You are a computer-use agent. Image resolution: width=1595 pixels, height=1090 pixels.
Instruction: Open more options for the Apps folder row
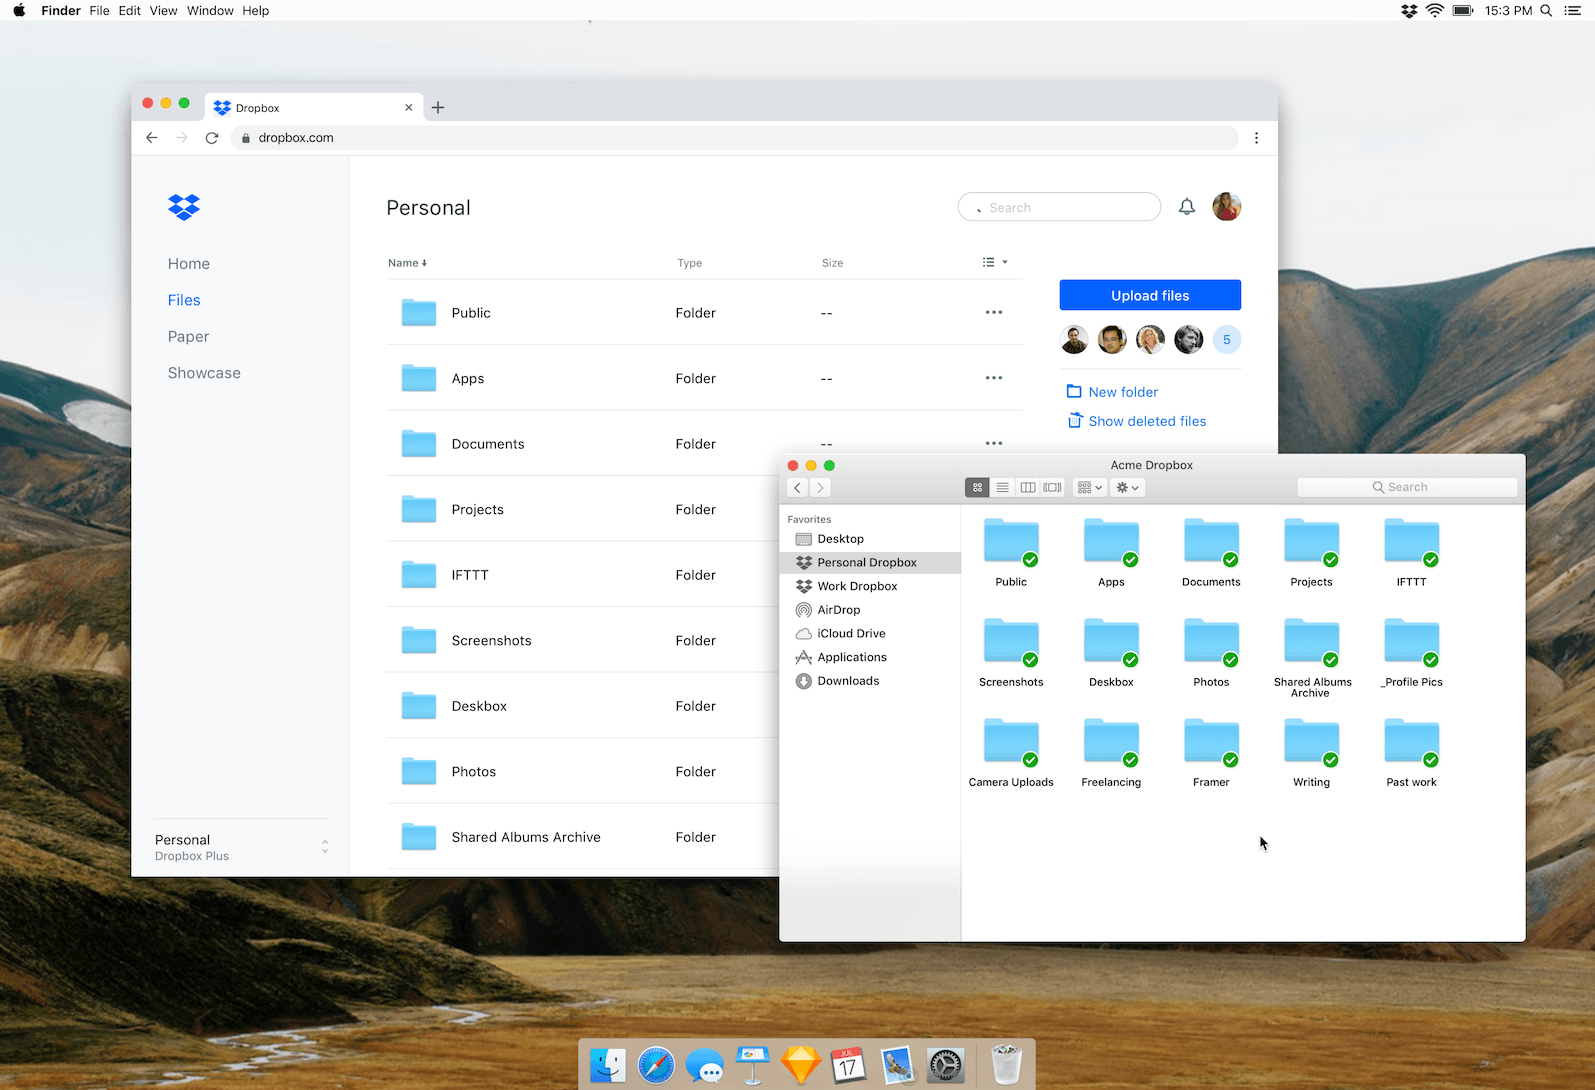click(994, 378)
